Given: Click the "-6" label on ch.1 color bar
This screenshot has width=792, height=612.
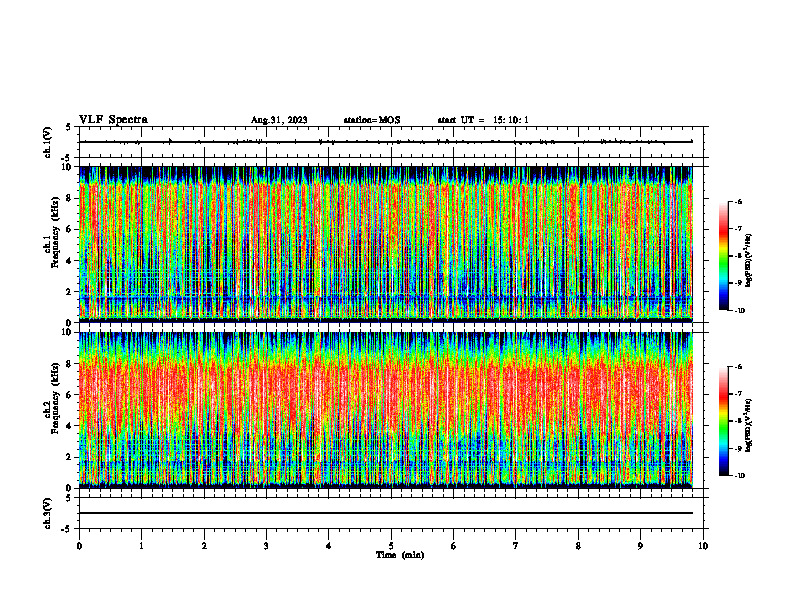Looking at the screenshot, I should click(x=738, y=201).
